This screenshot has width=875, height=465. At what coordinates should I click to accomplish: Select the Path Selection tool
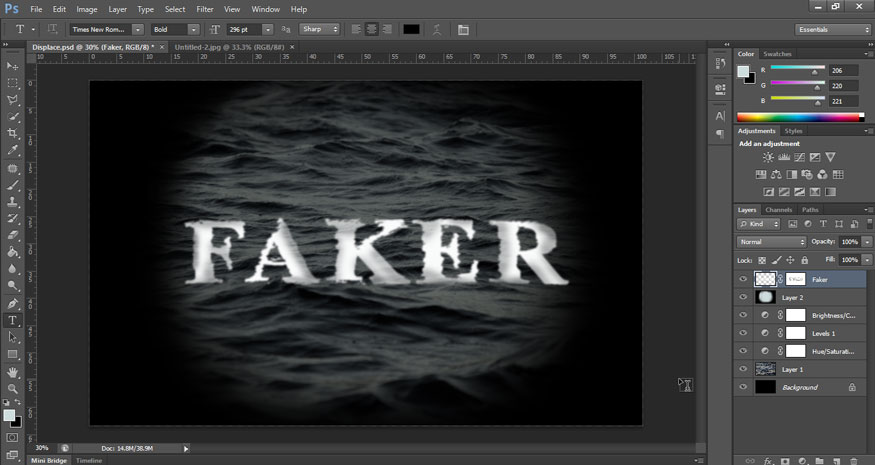(x=12, y=337)
